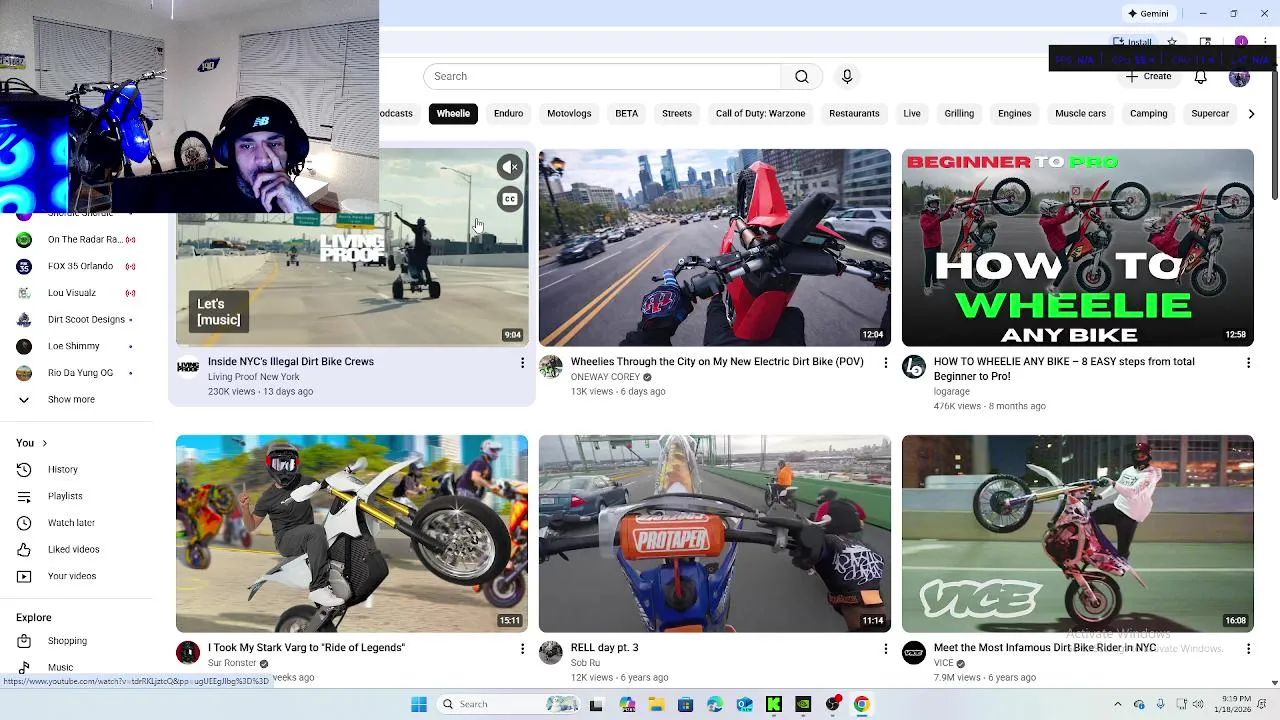
Task: Click the YouTube search magnifier button
Action: pos(801,76)
